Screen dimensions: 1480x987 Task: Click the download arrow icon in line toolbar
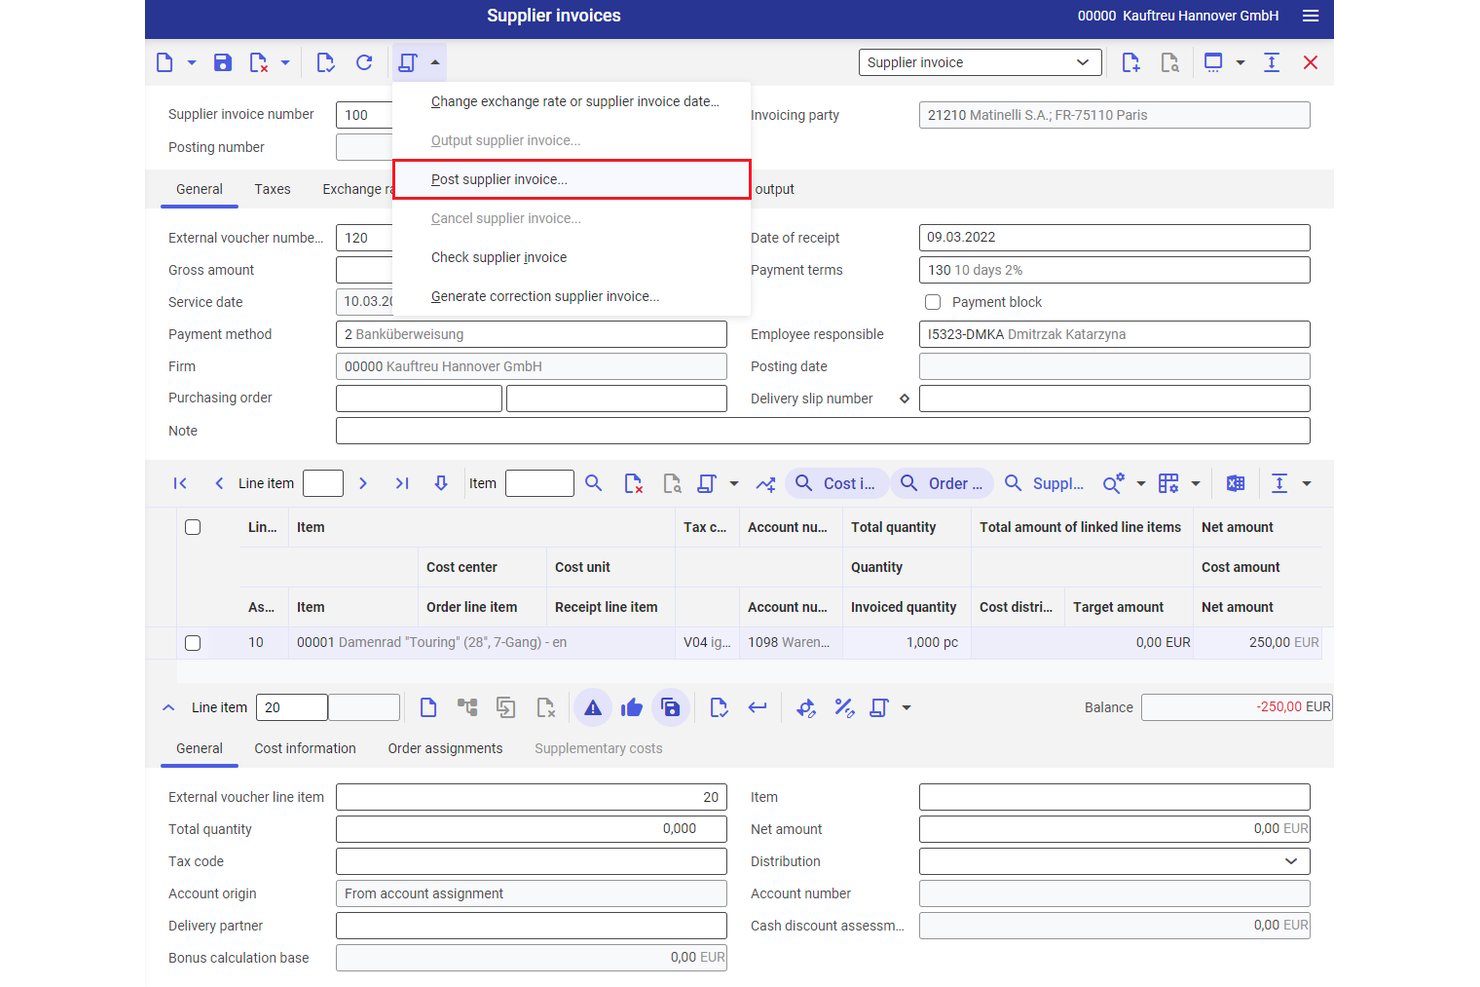click(441, 484)
